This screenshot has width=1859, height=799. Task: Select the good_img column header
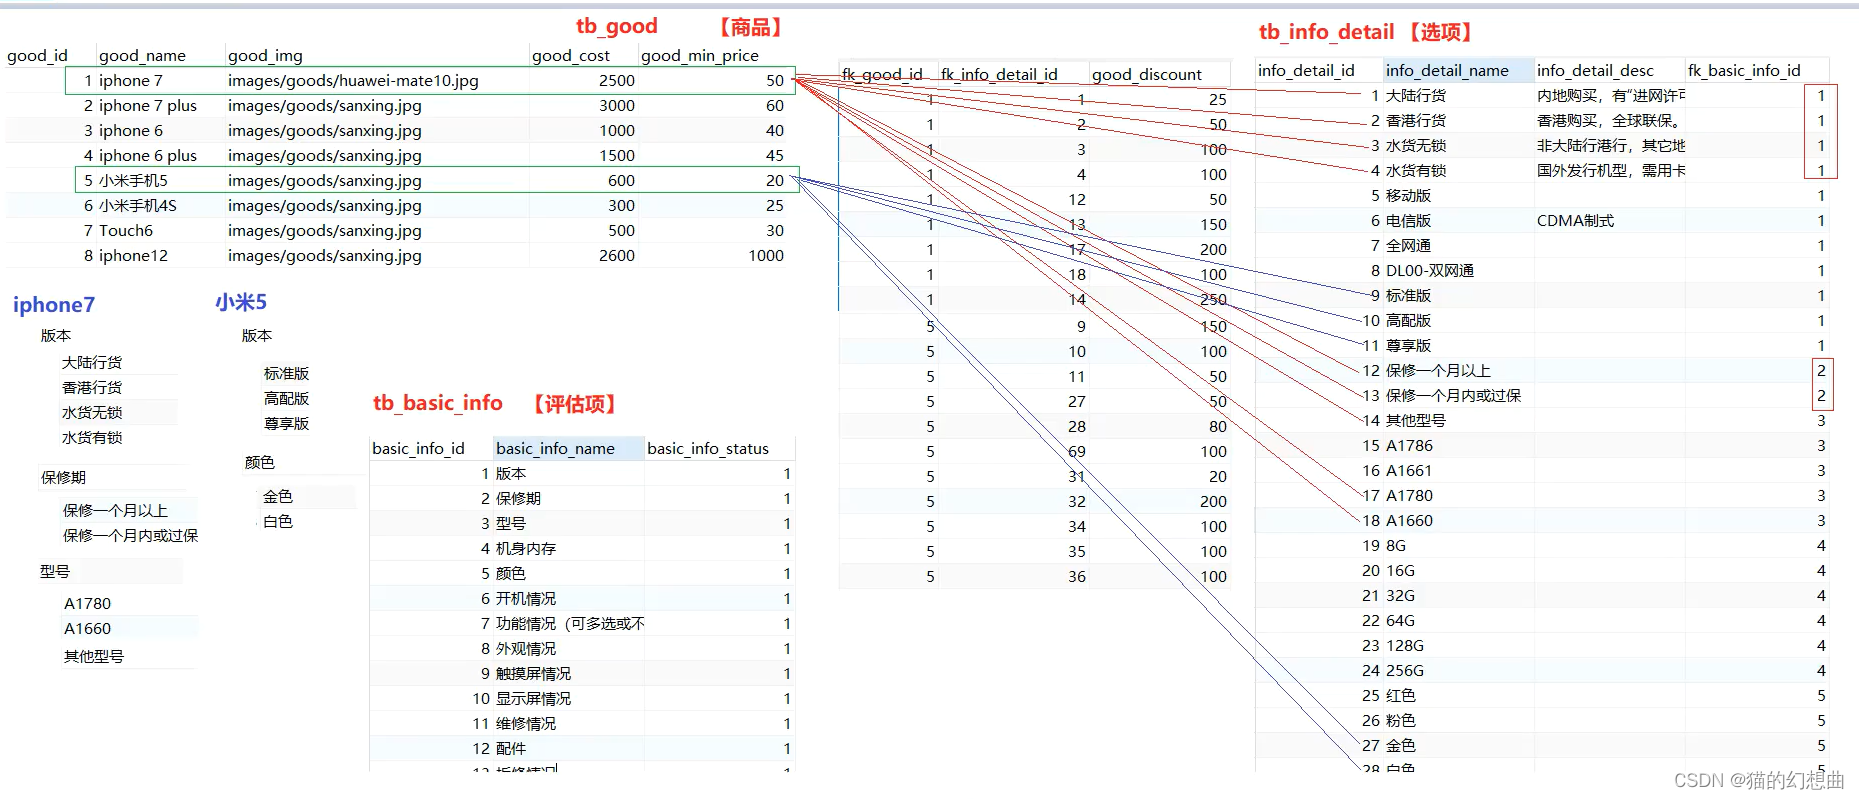click(x=265, y=56)
